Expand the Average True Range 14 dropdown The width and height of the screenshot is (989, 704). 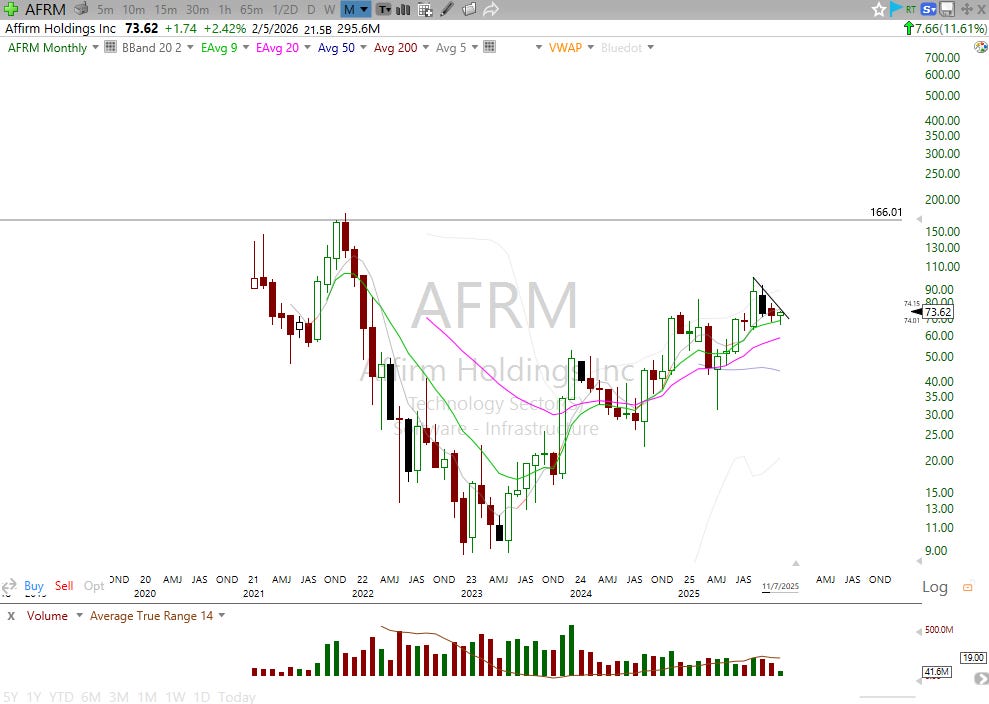[221, 615]
